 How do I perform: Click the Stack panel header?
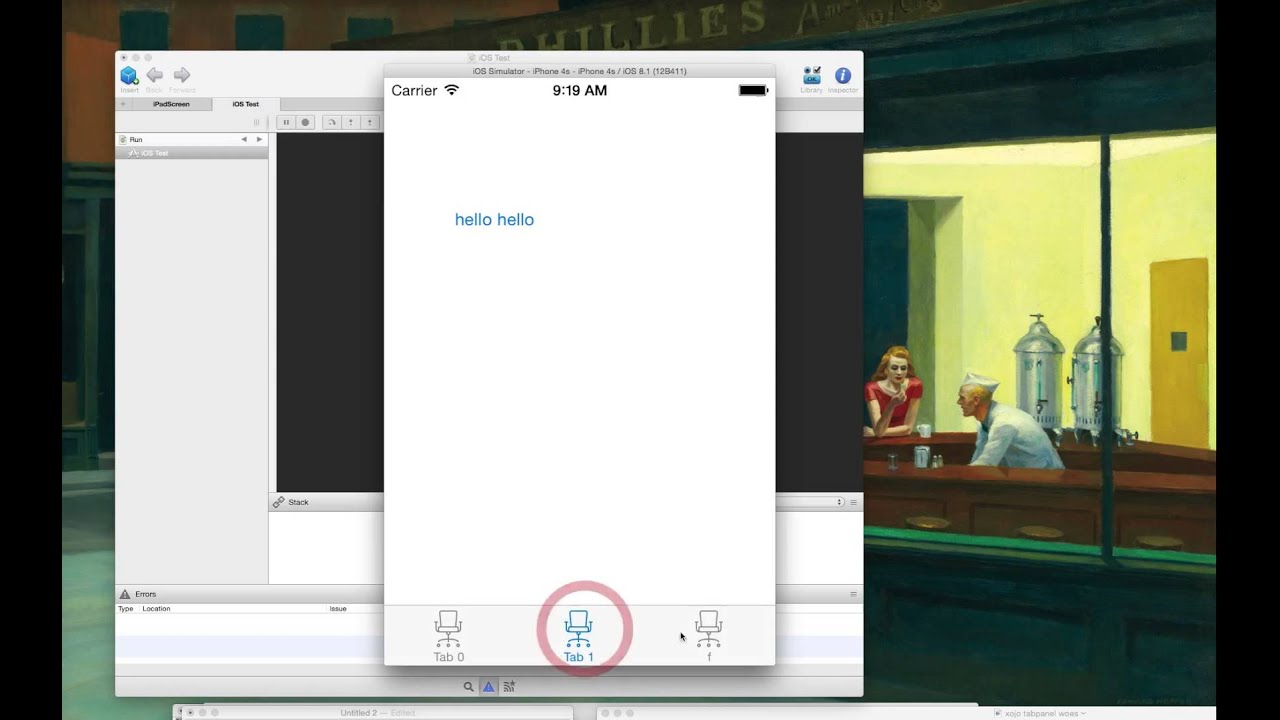tap(326, 502)
